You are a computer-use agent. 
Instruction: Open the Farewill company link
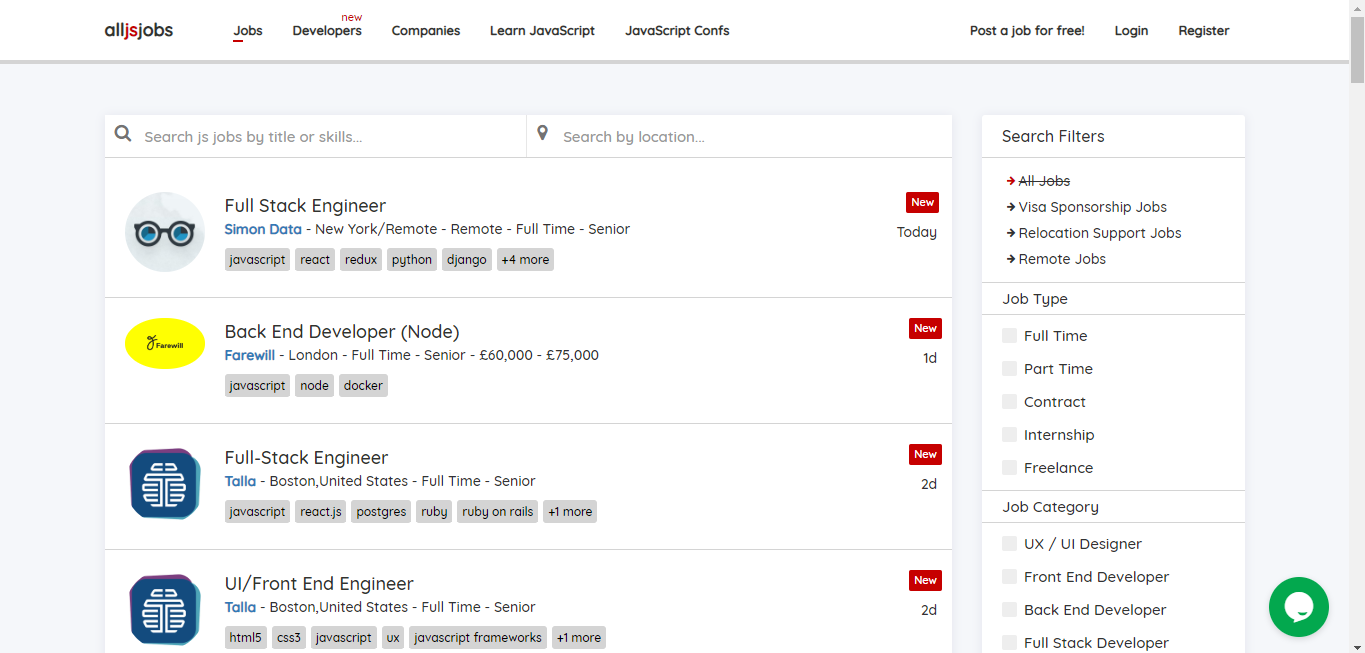click(249, 355)
